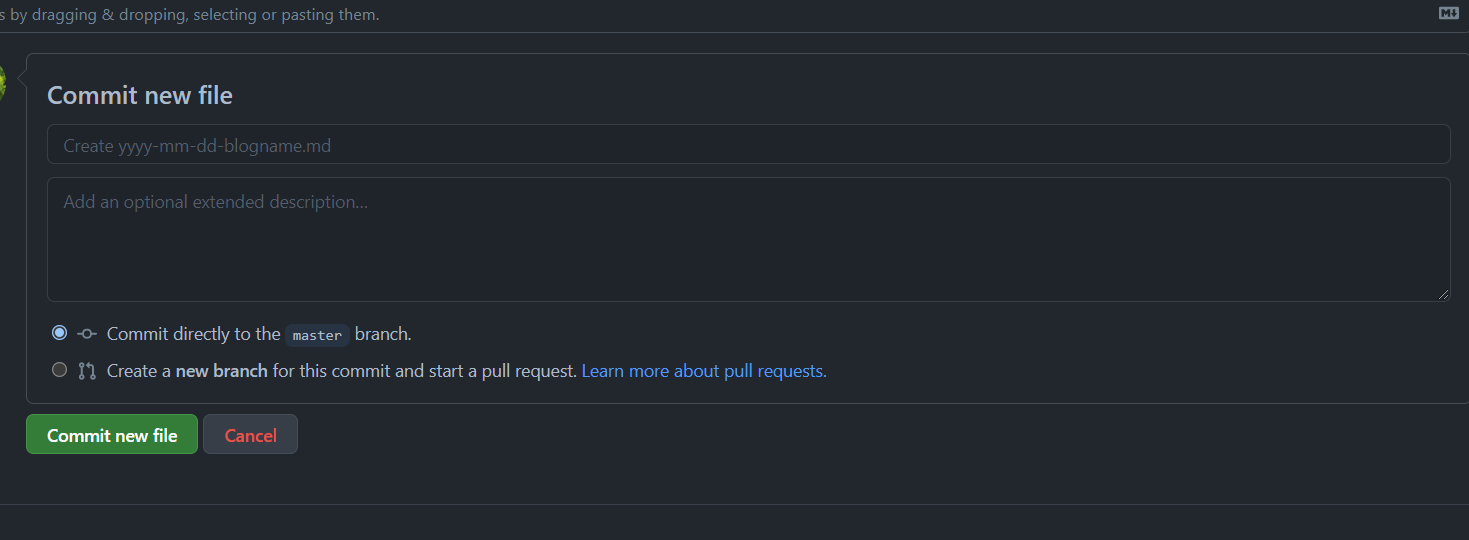Click the word "branch." after the master badge

point(383,334)
